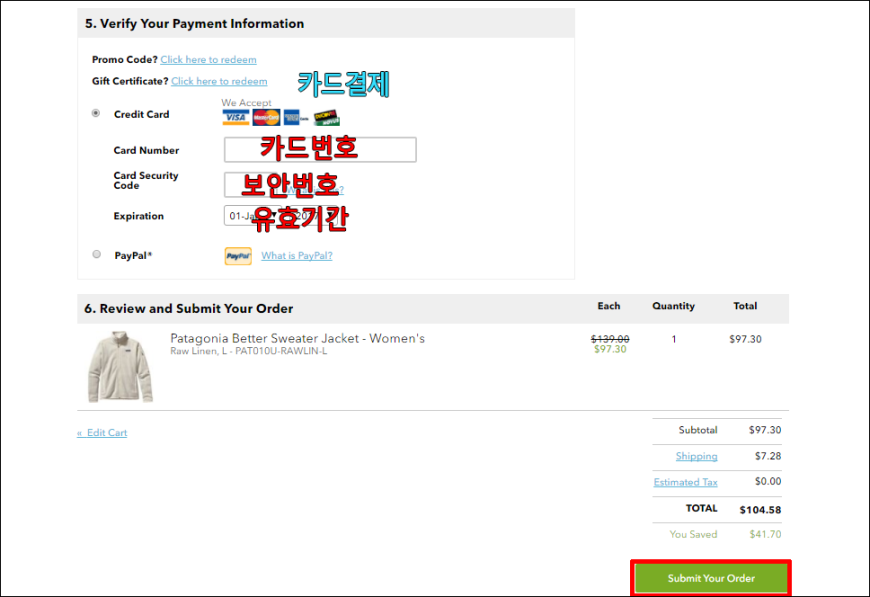This screenshot has width=870, height=597.
Task: Click the Visa card logo
Action: [x=235, y=118]
